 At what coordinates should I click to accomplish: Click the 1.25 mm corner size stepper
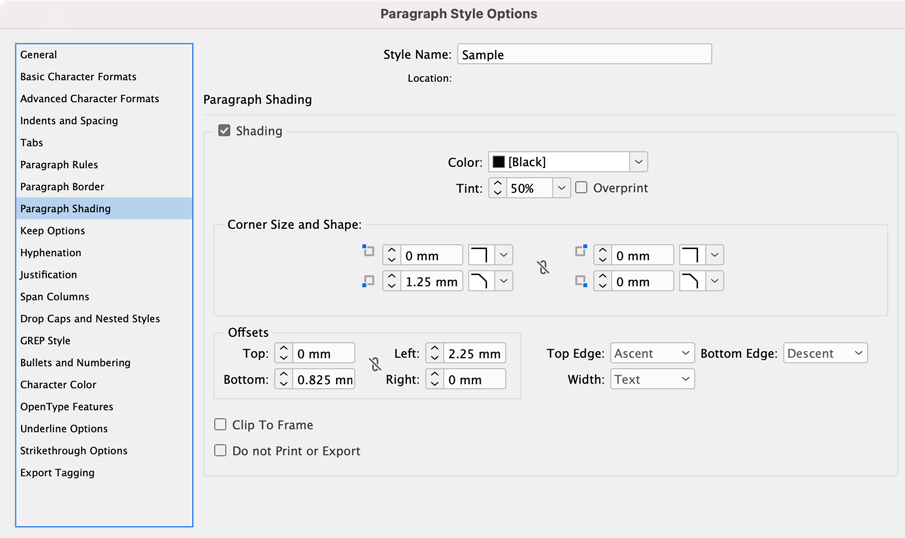391,281
